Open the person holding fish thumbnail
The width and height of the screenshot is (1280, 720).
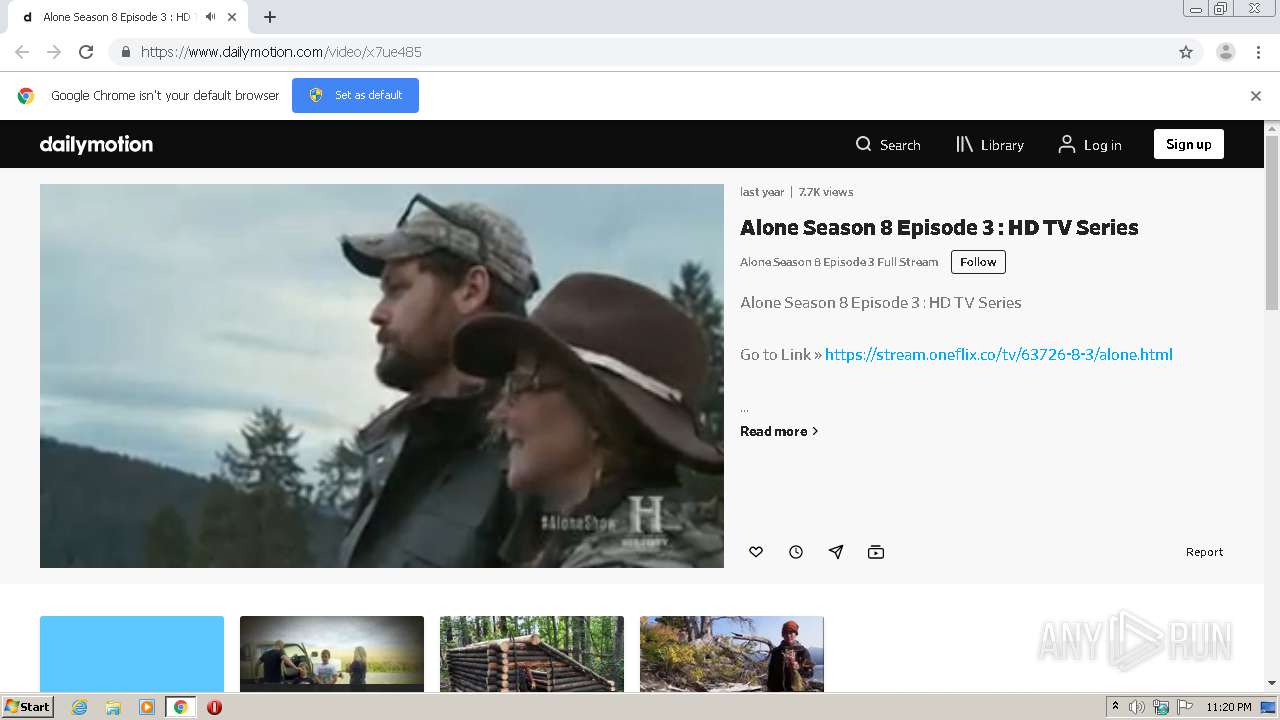pos(732,654)
